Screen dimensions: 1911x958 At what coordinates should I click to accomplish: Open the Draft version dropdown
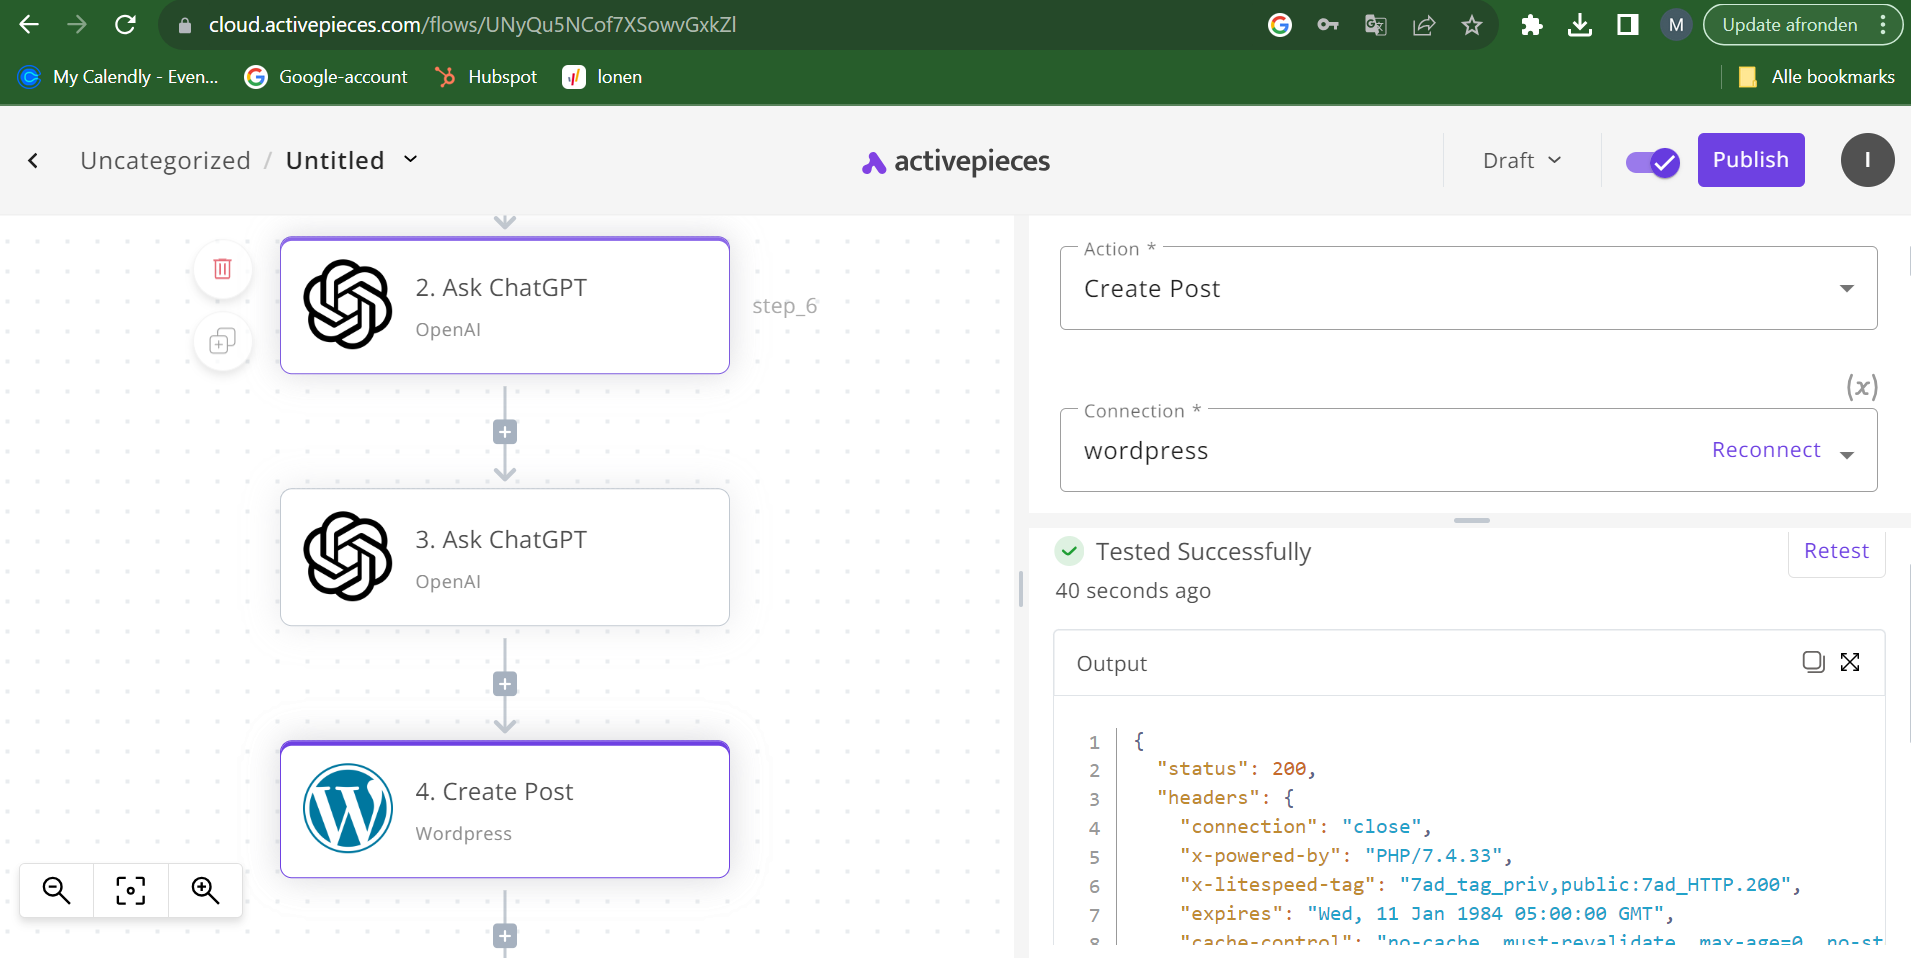[x=1522, y=160]
